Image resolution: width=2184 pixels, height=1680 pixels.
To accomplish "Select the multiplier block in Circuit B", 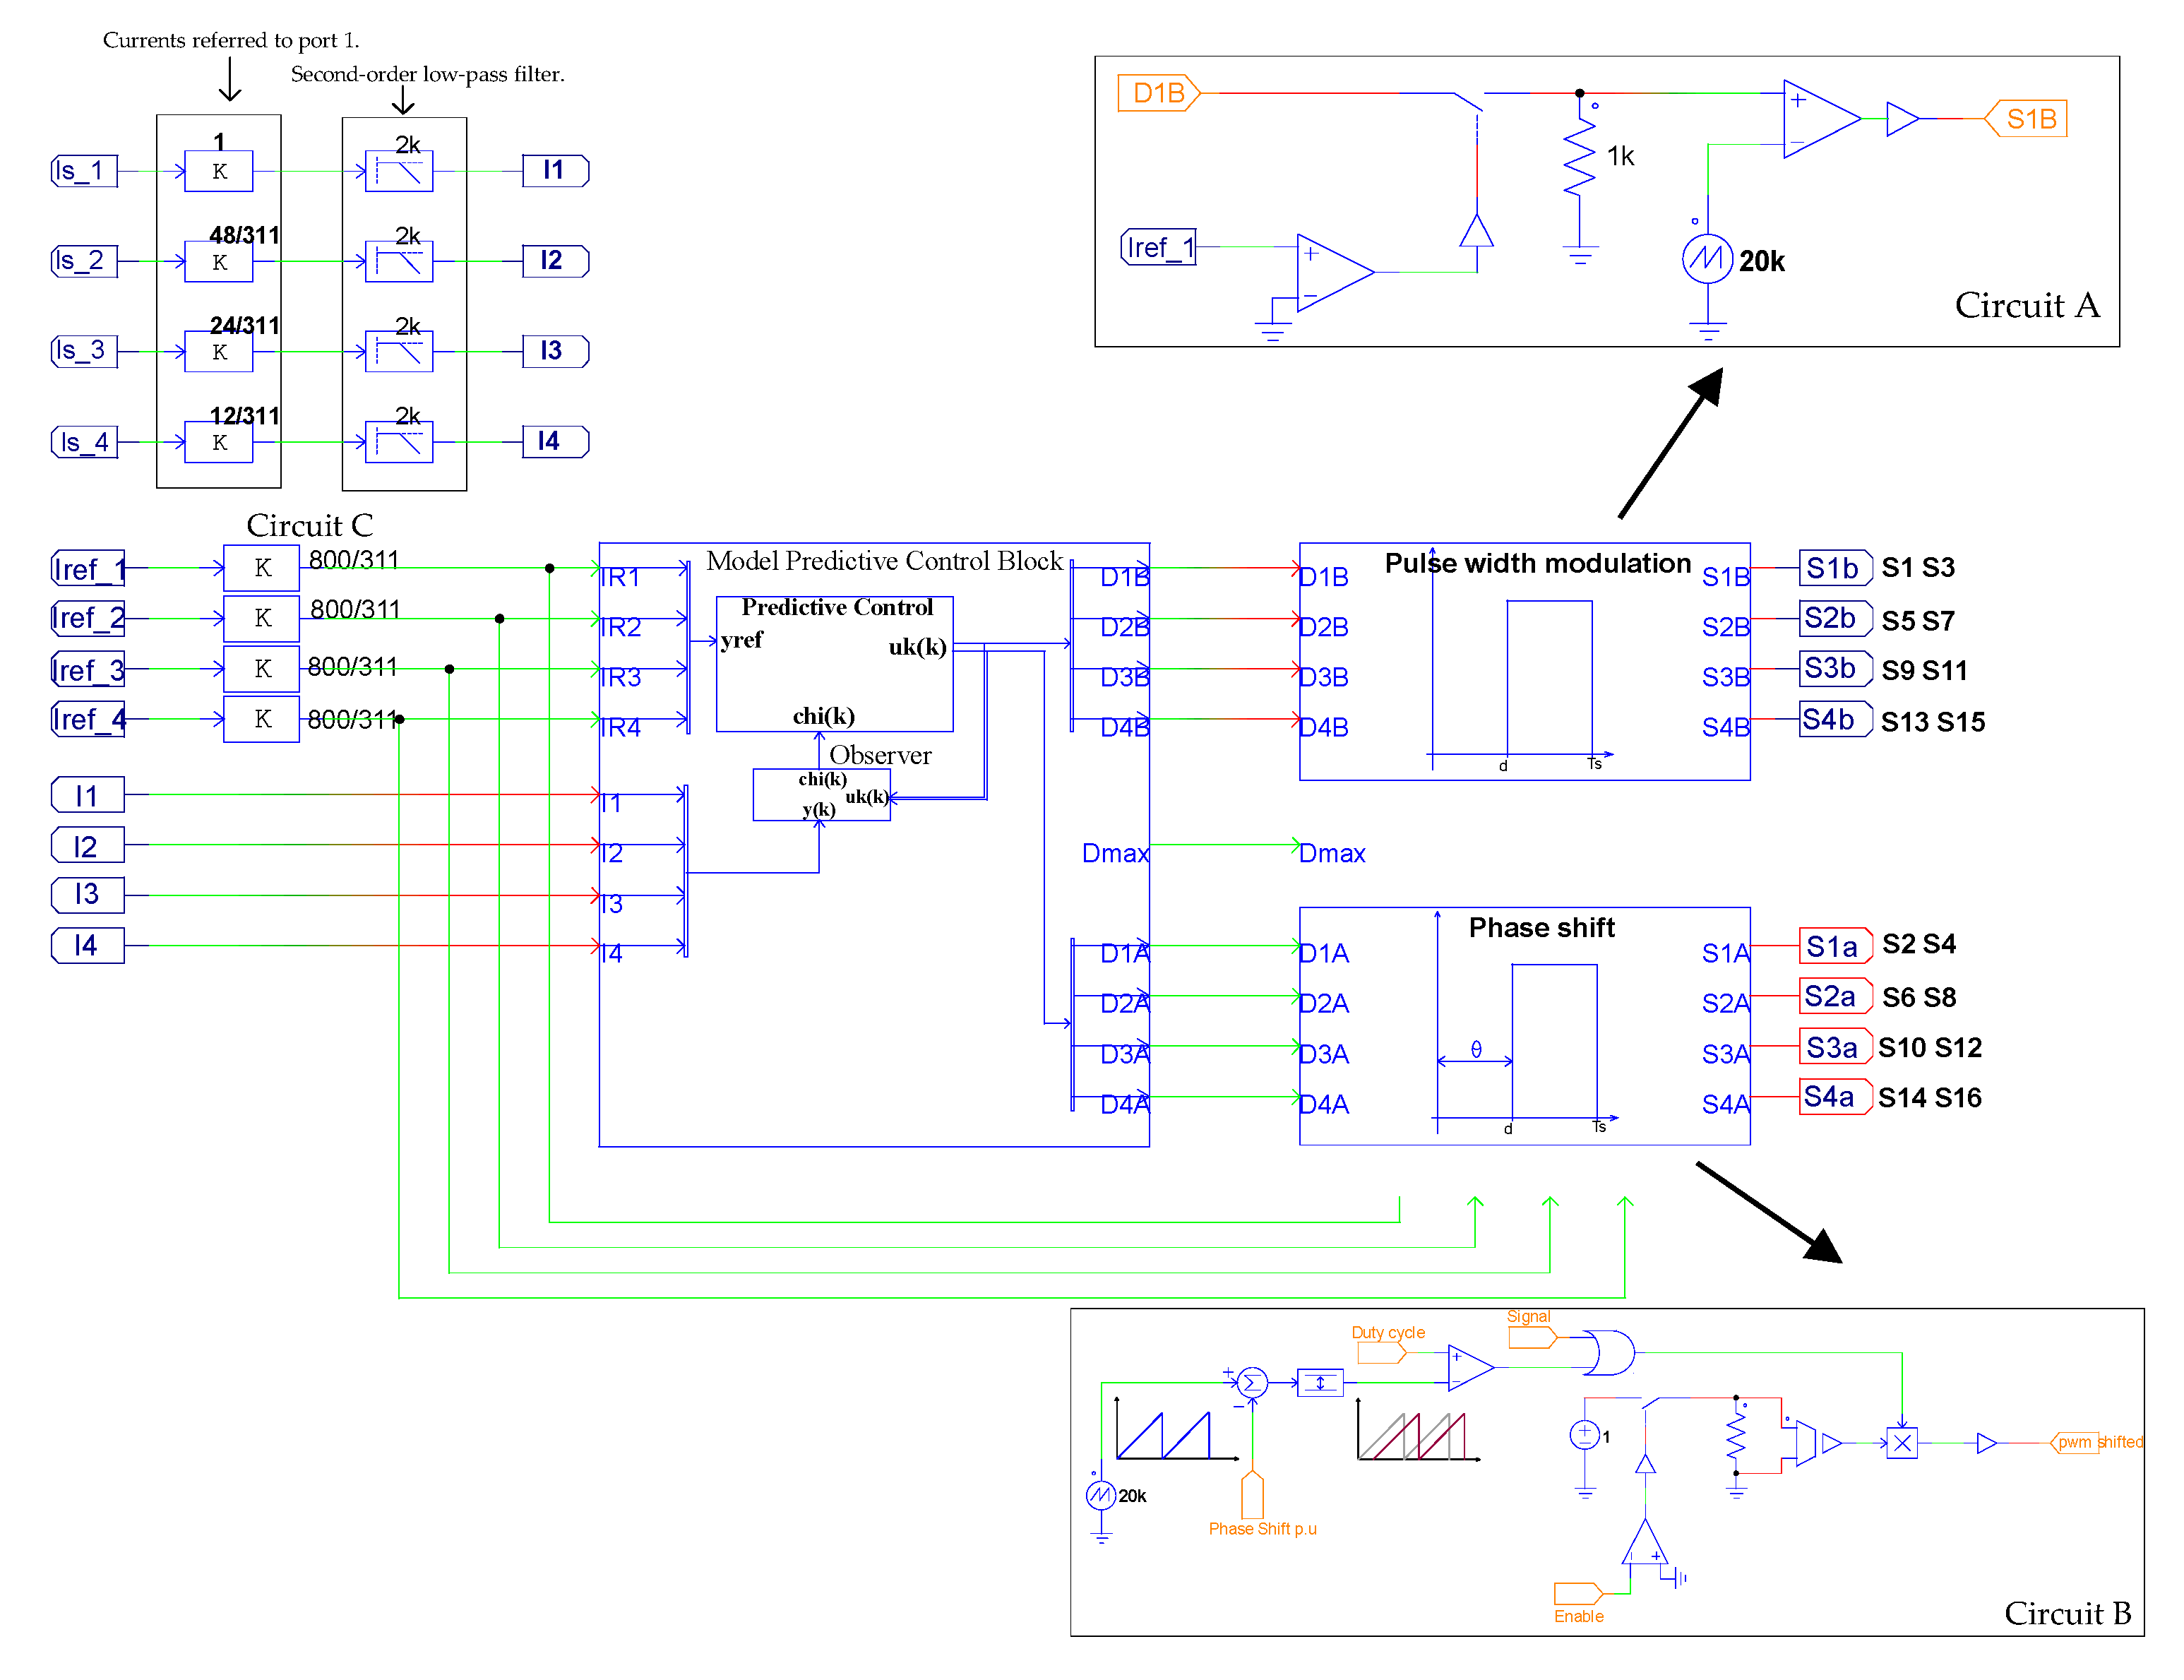I will pyautogui.click(x=1901, y=1443).
